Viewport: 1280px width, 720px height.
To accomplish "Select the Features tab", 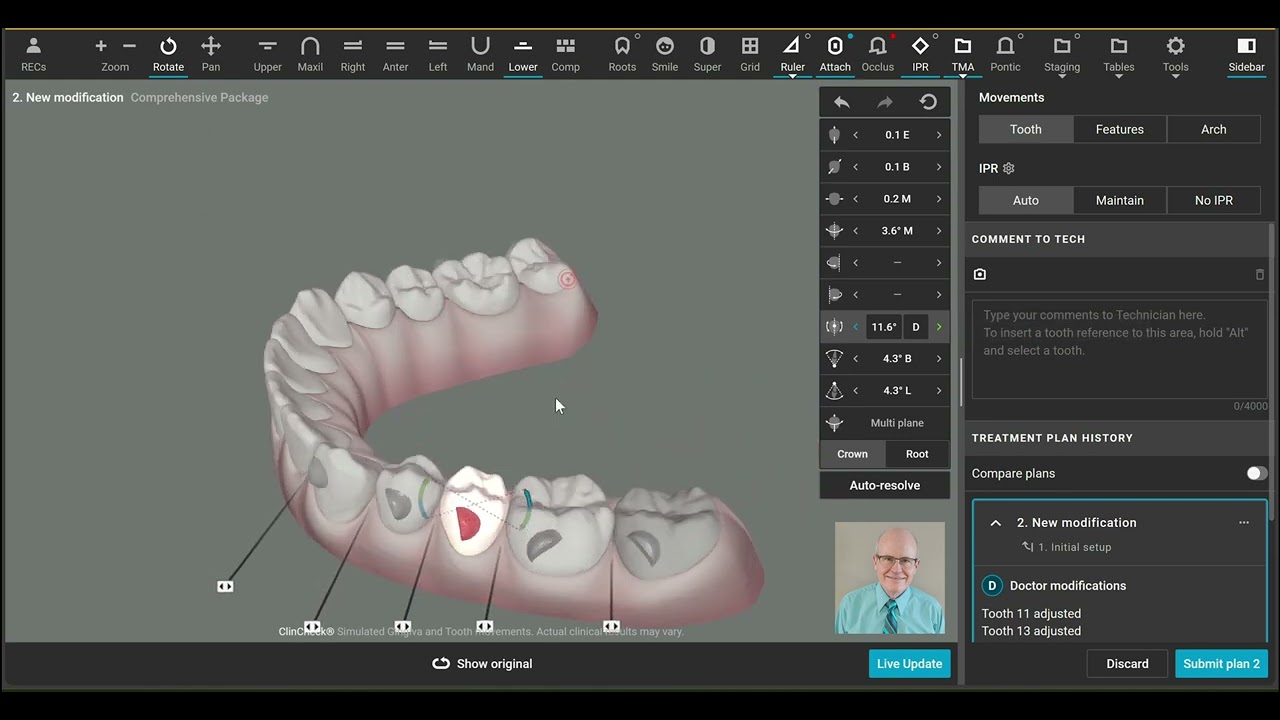I will click(1120, 129).
